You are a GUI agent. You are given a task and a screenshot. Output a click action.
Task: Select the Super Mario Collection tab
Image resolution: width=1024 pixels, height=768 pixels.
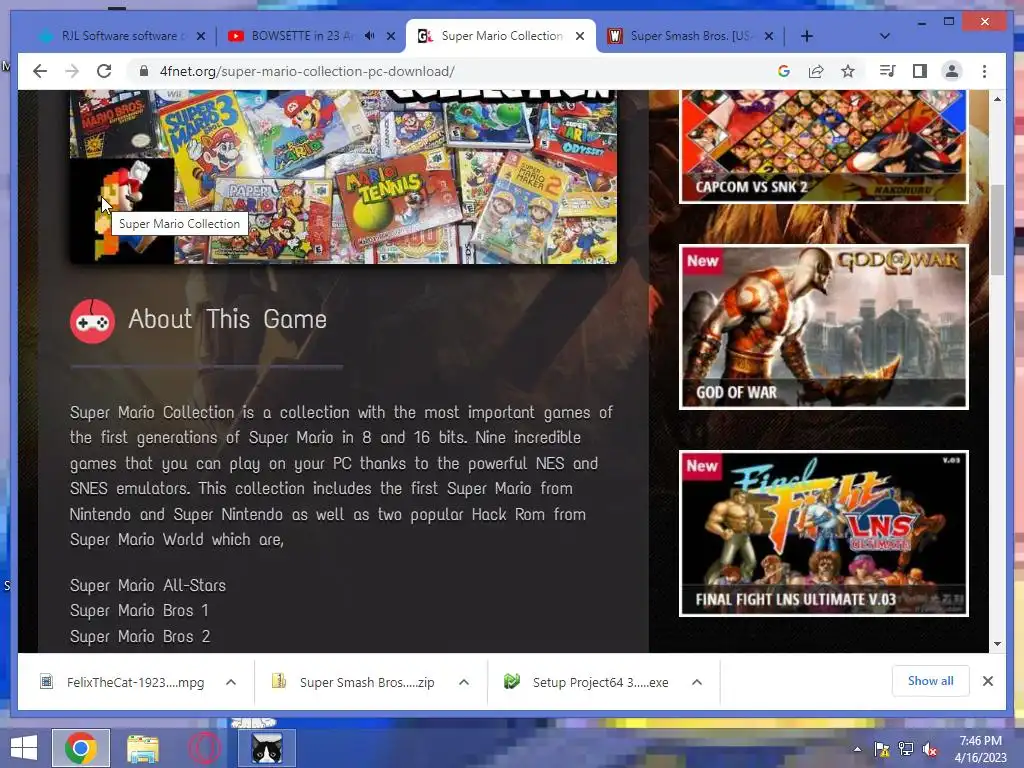500,36
